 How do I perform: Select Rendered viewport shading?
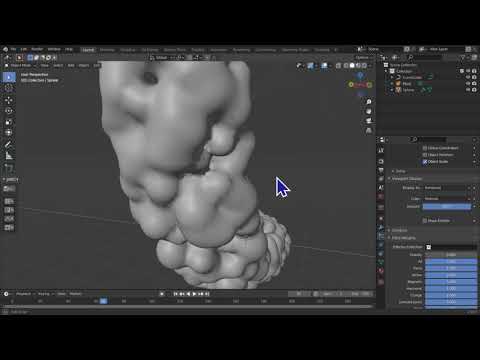[x=364, y=66]
